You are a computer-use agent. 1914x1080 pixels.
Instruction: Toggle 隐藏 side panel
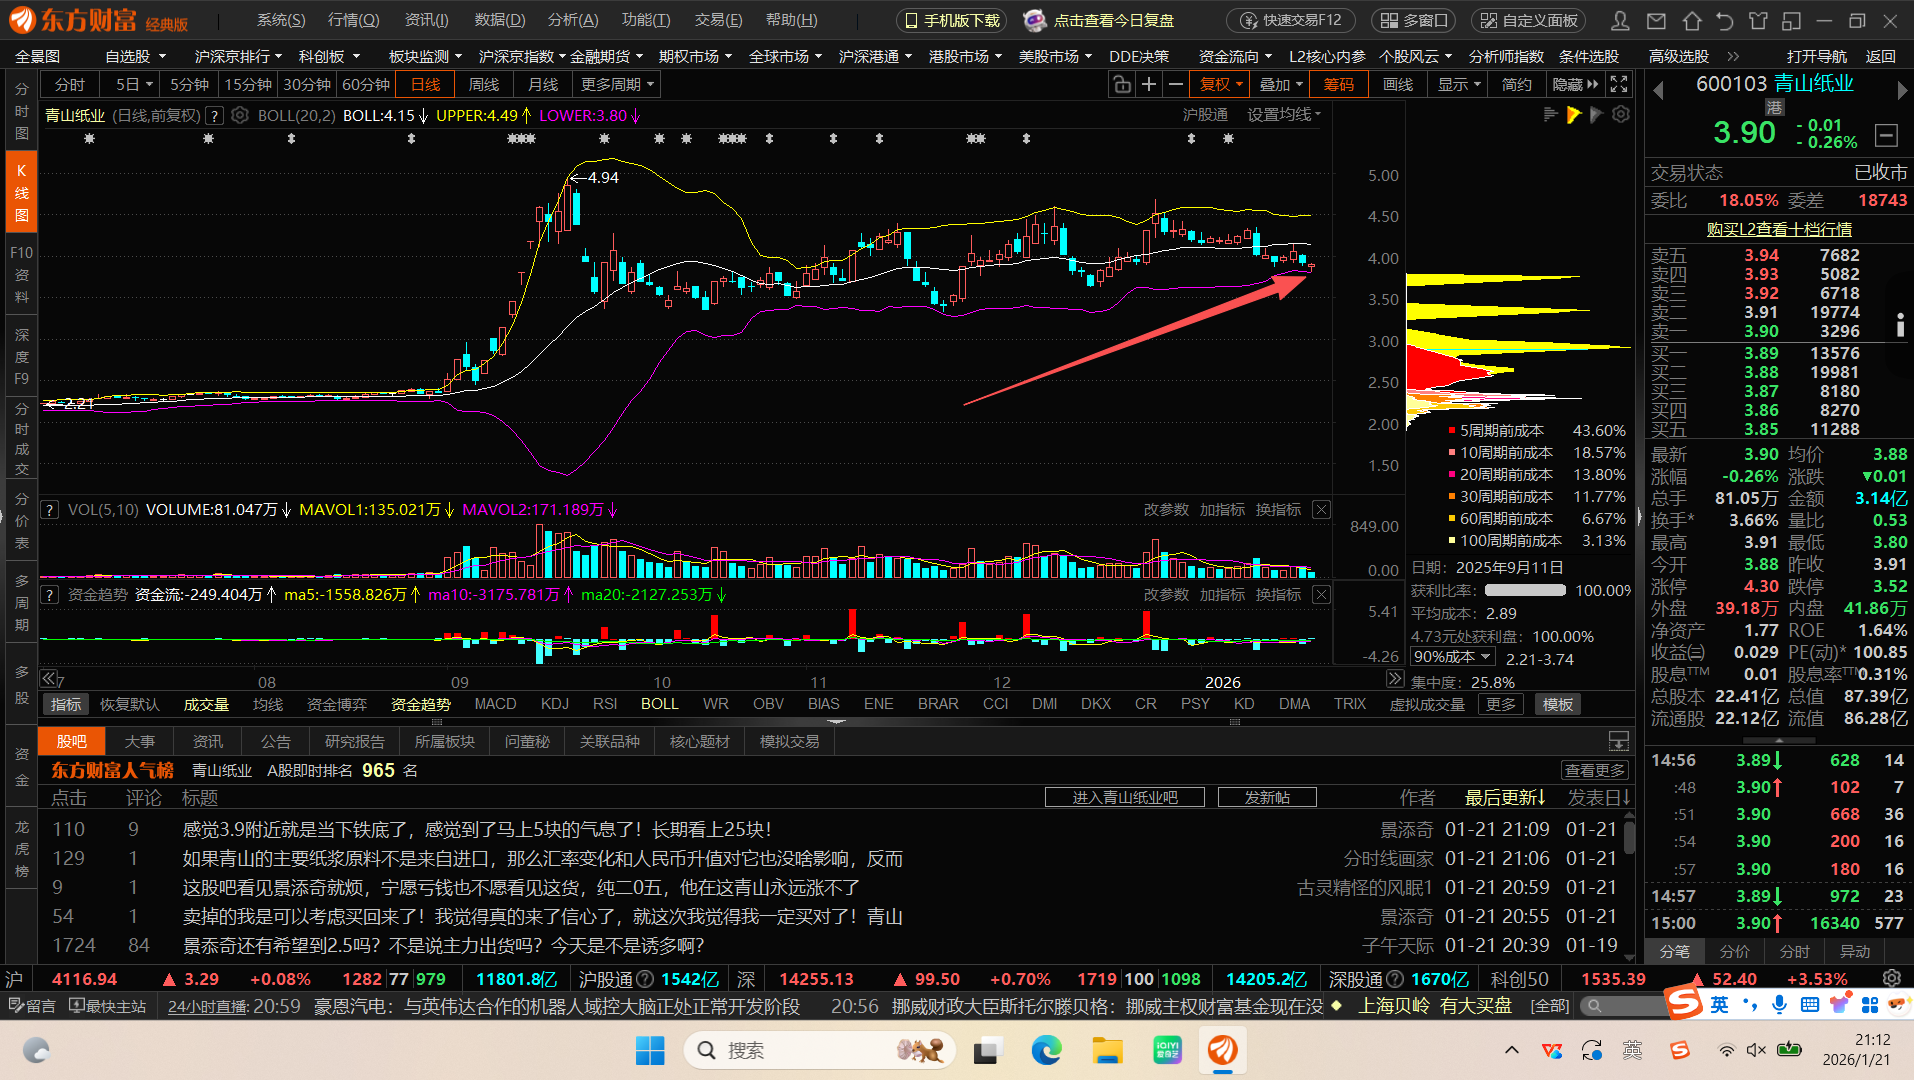(x=1575, y=85)
